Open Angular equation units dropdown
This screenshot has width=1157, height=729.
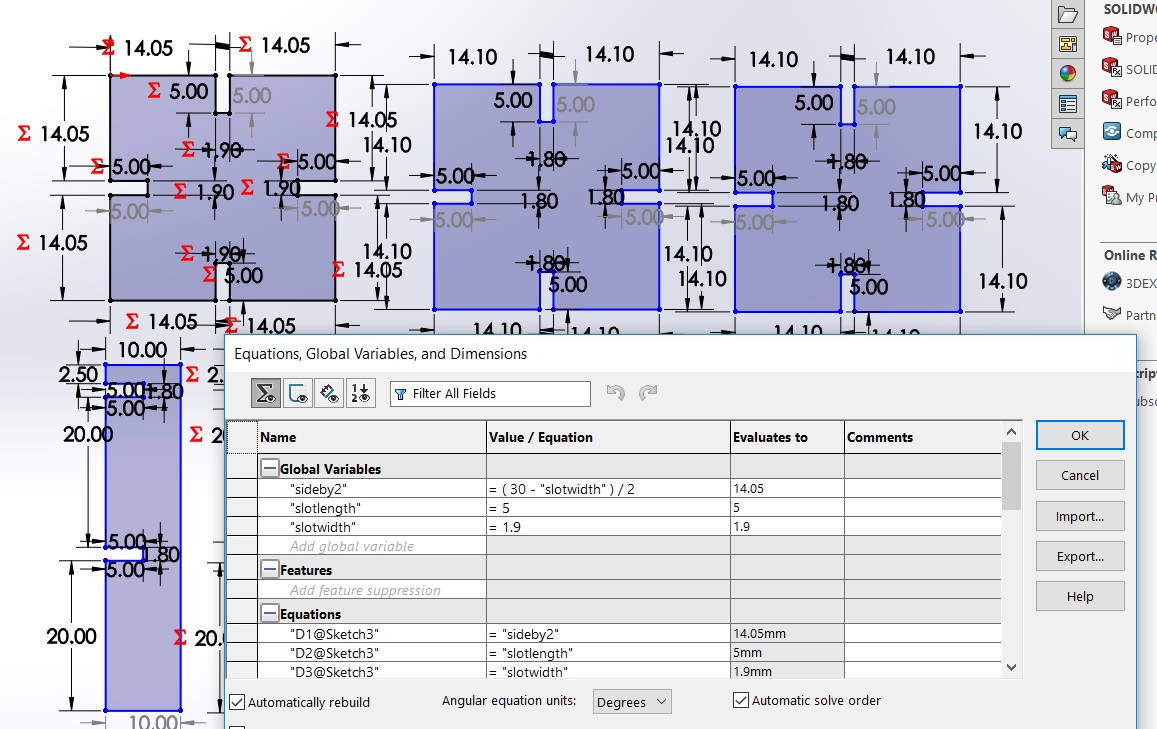click(632, 702)
